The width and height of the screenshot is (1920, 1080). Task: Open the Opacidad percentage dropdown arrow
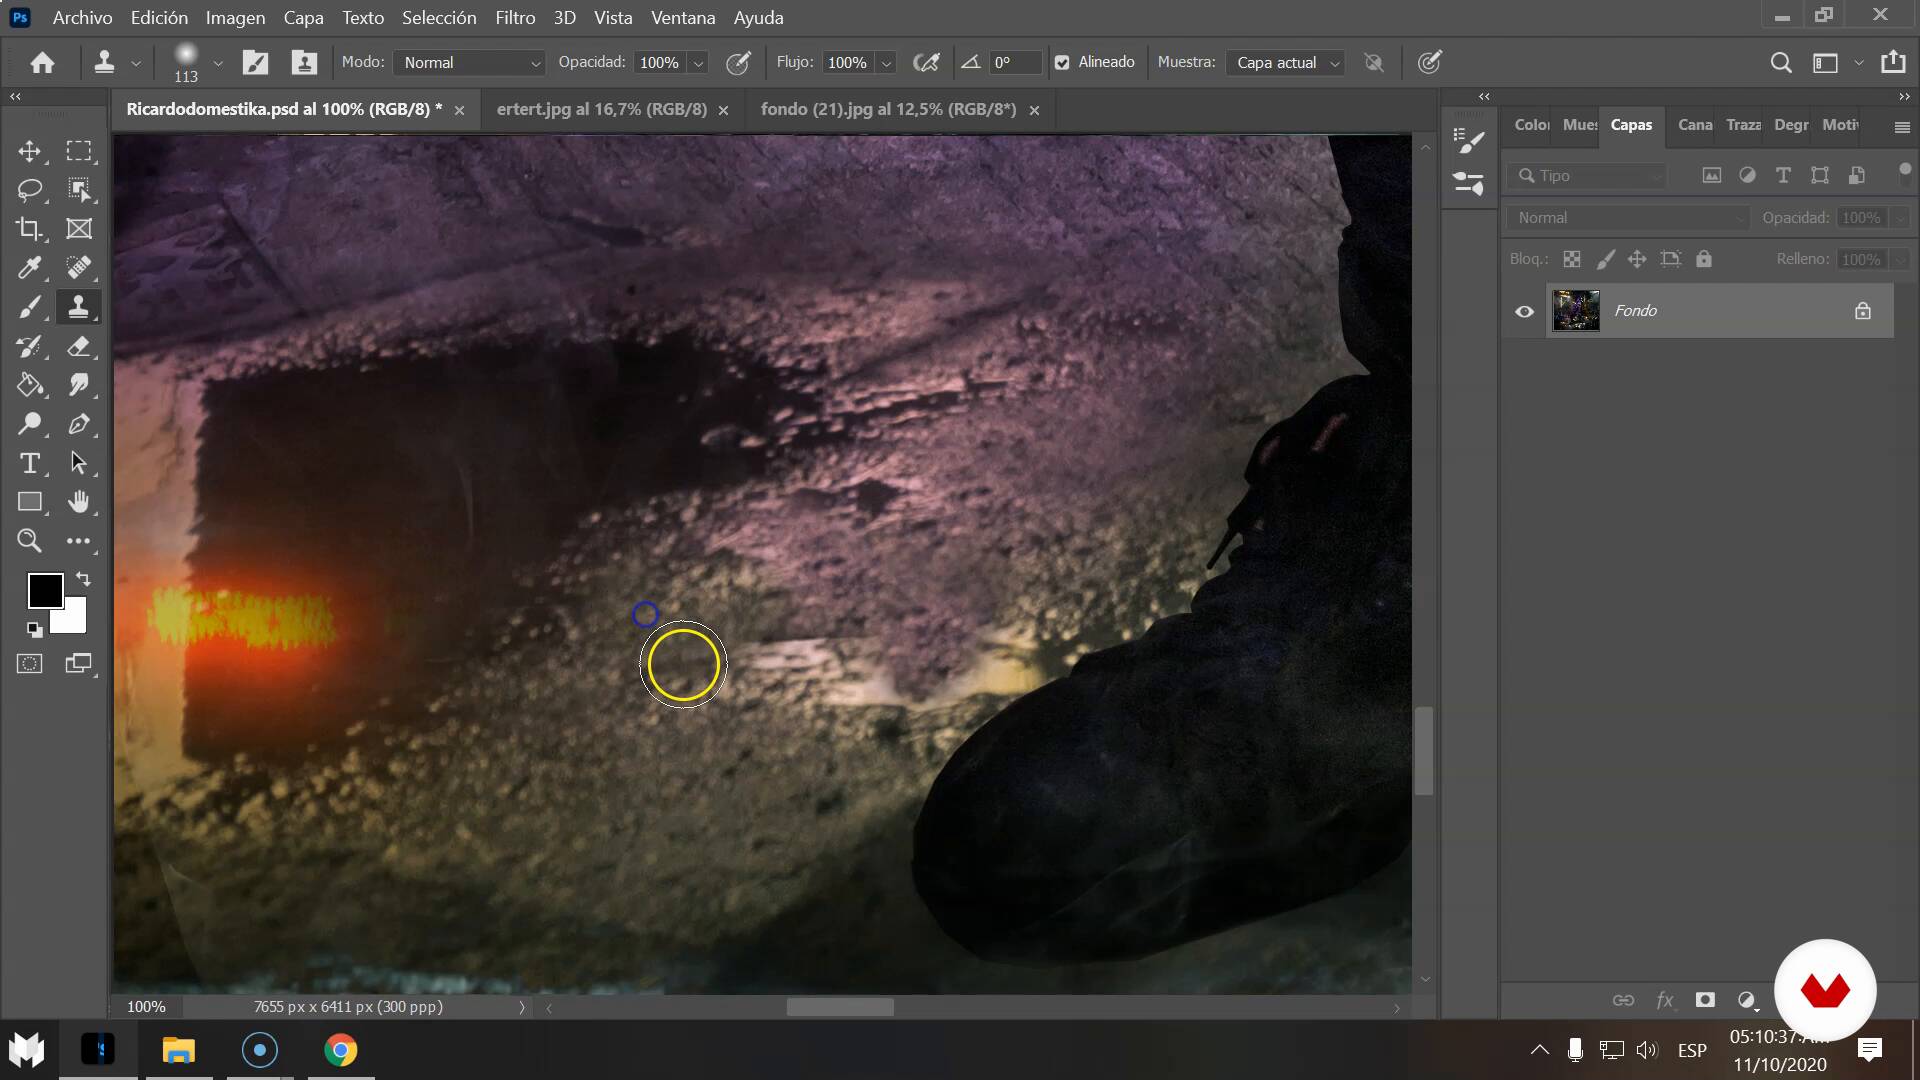click(698, 62)
